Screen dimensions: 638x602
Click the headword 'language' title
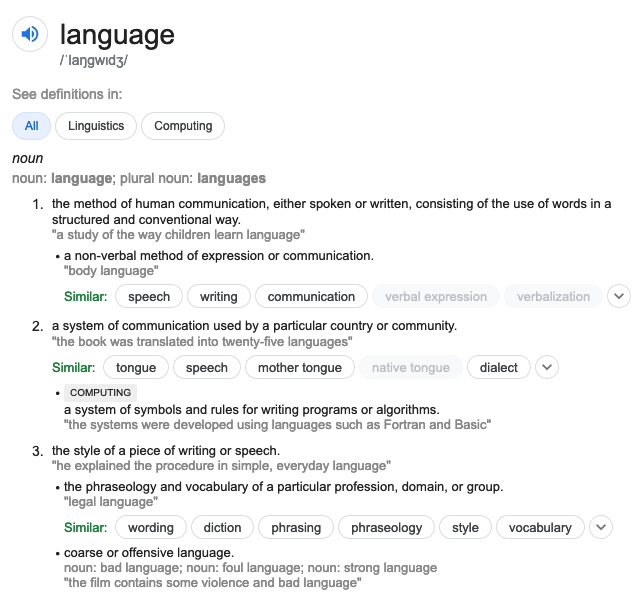tap(117, 35)
